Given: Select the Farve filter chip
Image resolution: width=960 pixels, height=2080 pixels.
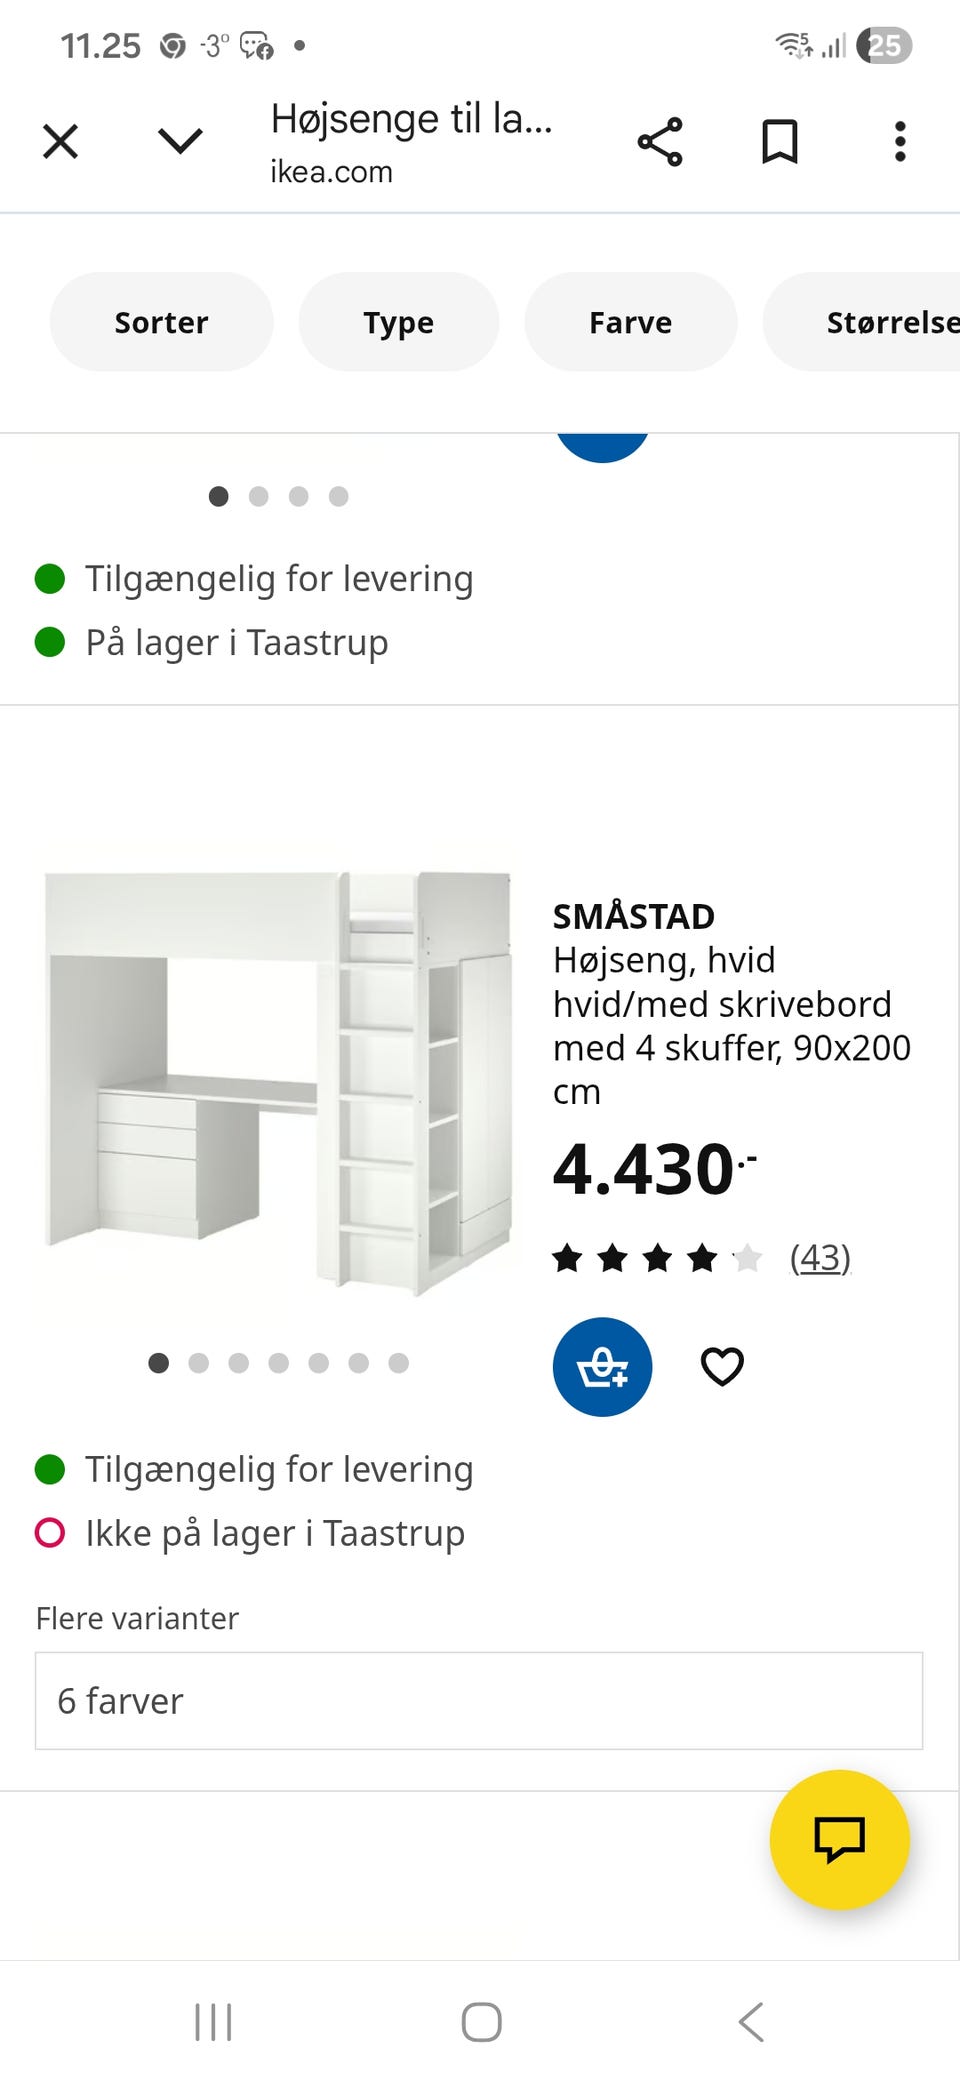Looking at the screenshot, I should tap(630, 322).
